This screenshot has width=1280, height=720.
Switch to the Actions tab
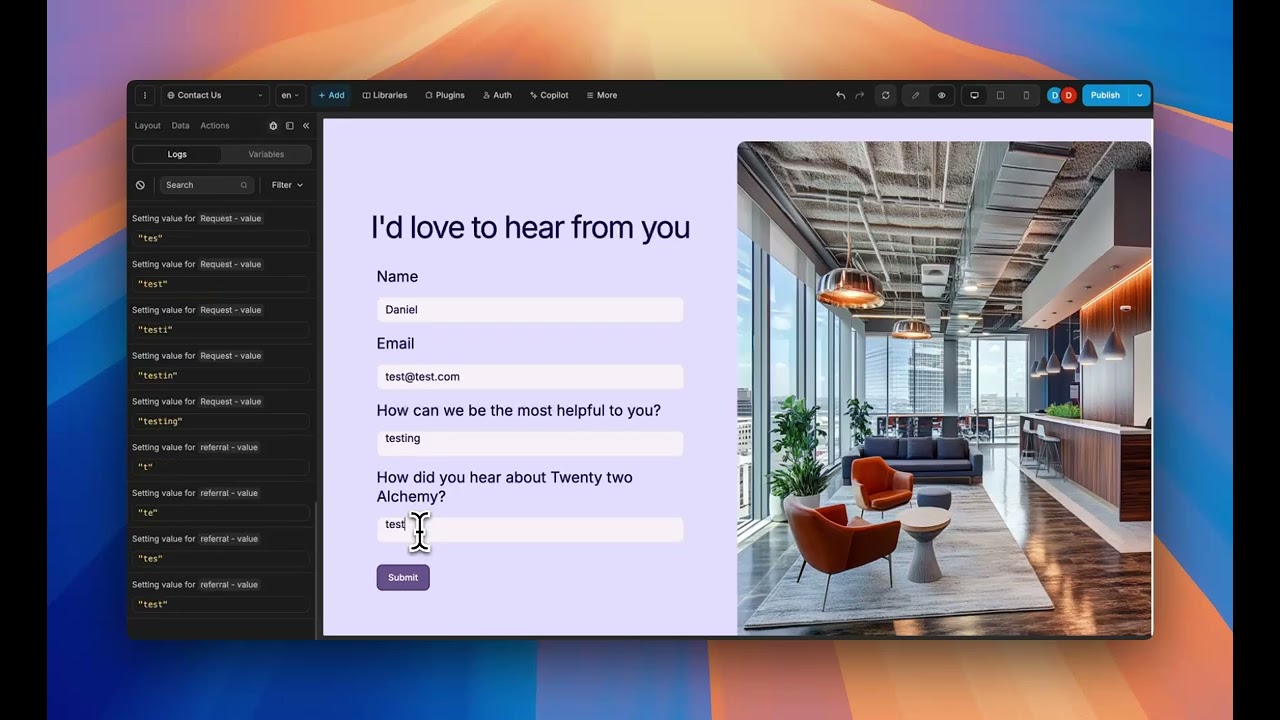tap(215, 126)
